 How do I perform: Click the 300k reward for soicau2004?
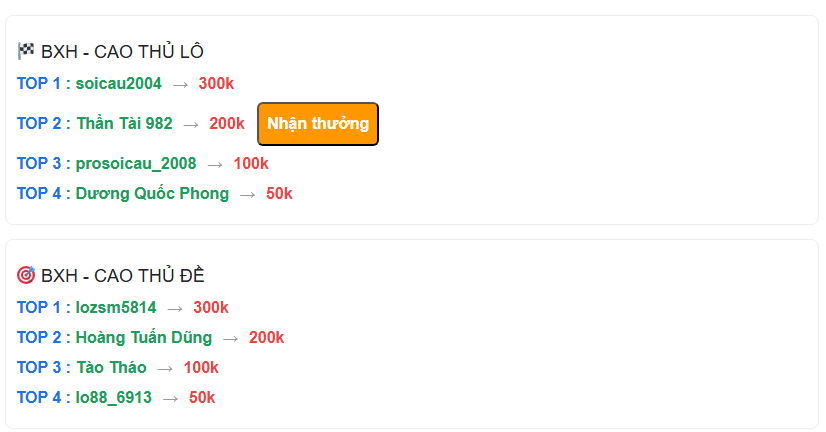[x=216, y=83]
